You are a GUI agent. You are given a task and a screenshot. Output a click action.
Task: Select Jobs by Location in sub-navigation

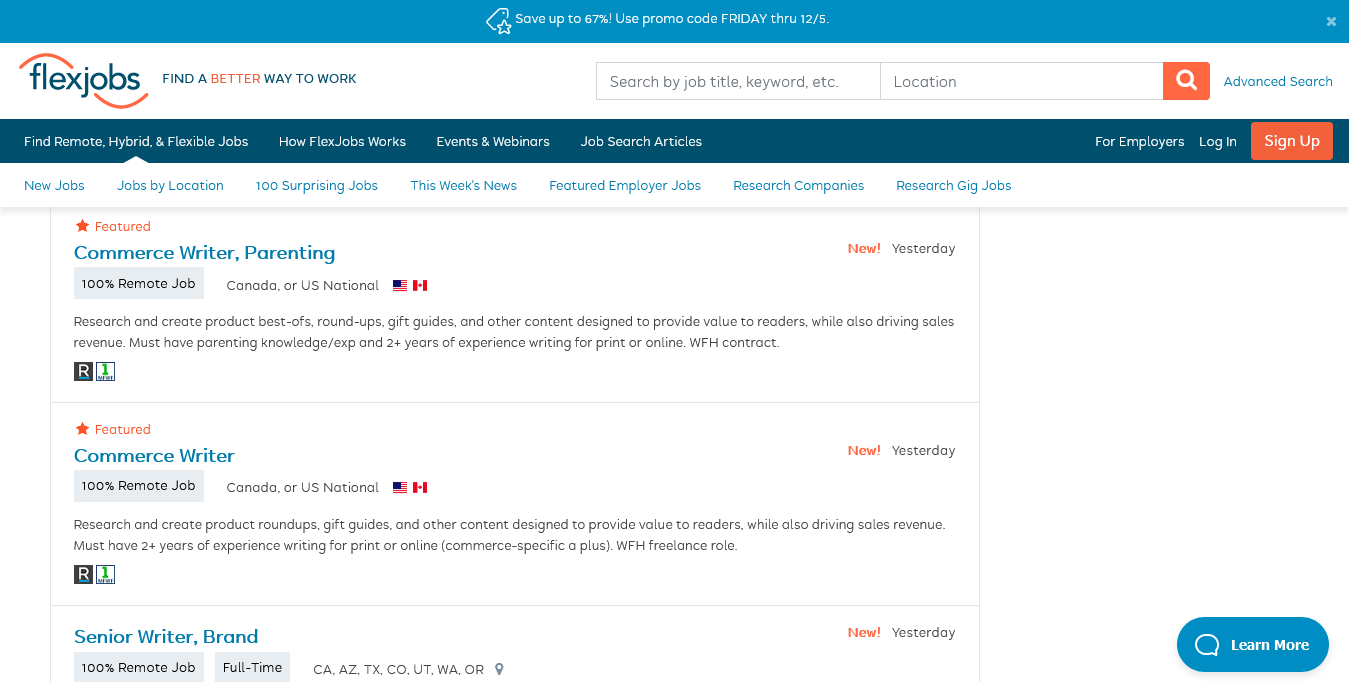[170, 185]
